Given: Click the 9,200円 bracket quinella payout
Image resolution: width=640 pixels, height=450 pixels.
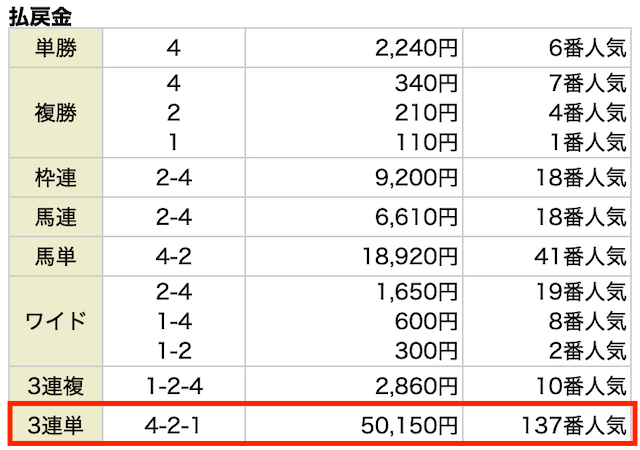Looking at the screenshot, I should [416, 178].
